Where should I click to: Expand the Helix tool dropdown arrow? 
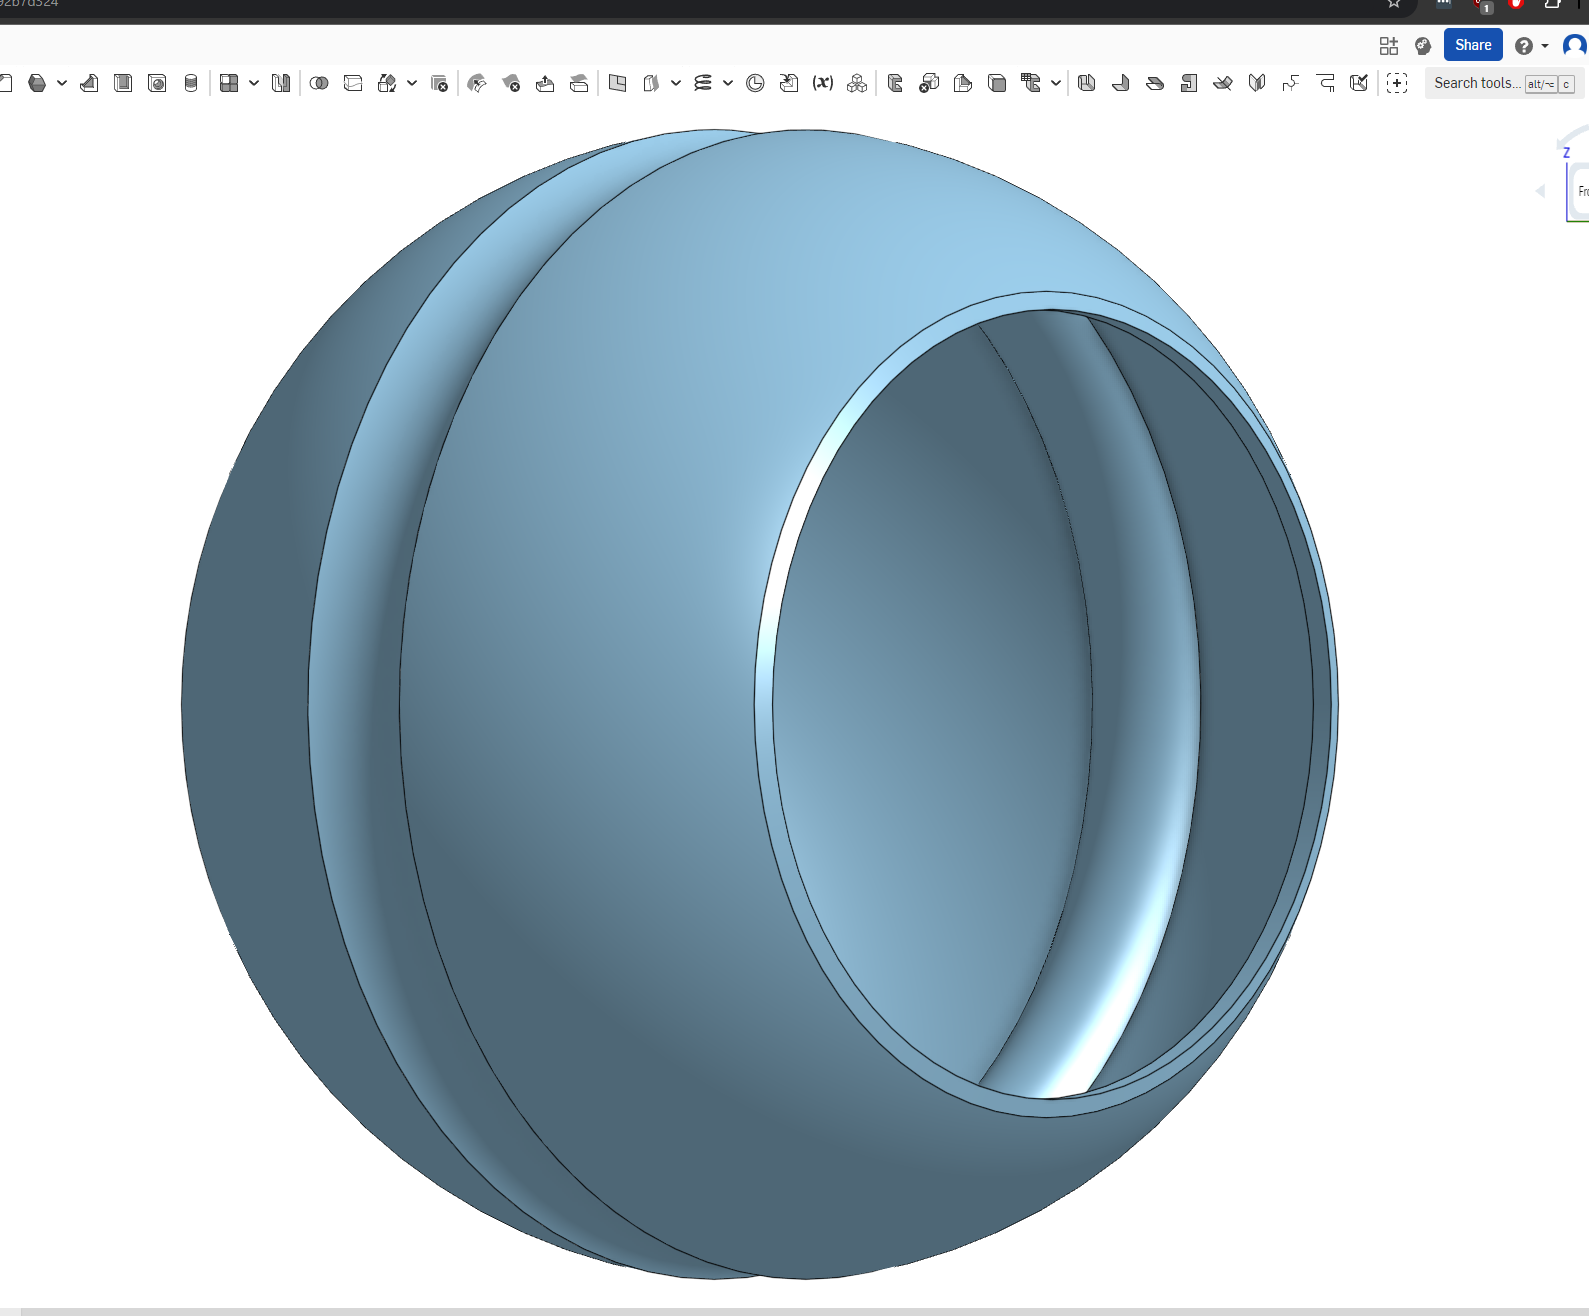pos(728,83)
